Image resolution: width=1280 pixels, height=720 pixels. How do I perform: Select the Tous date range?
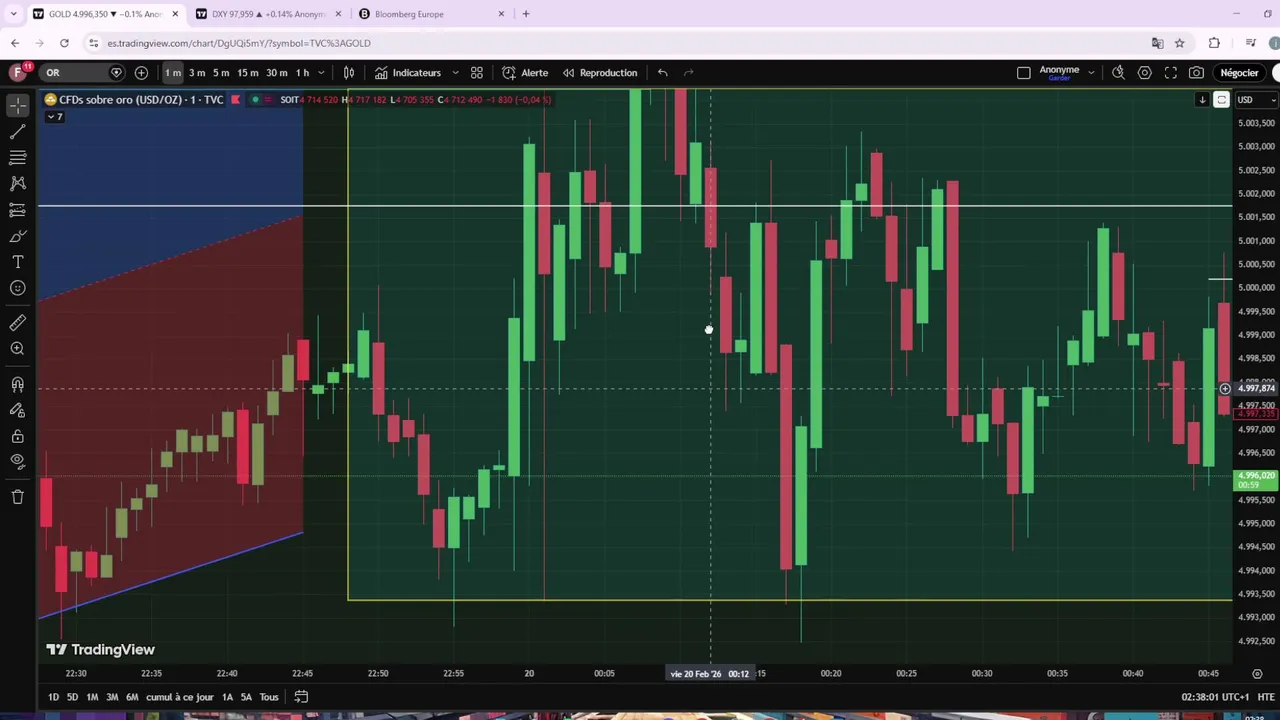tap(269, 697)
